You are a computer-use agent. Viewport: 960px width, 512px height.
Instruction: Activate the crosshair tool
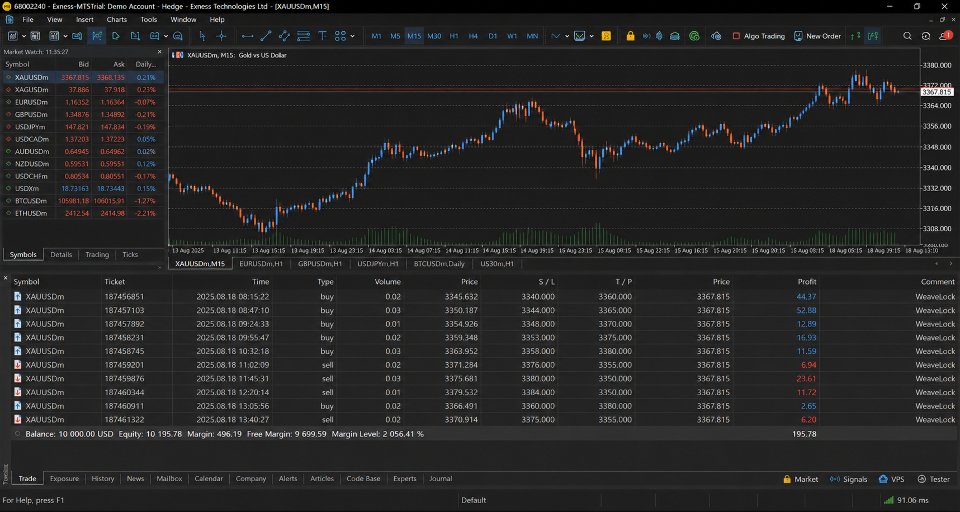pyautogui.click(x=221, y=36)
